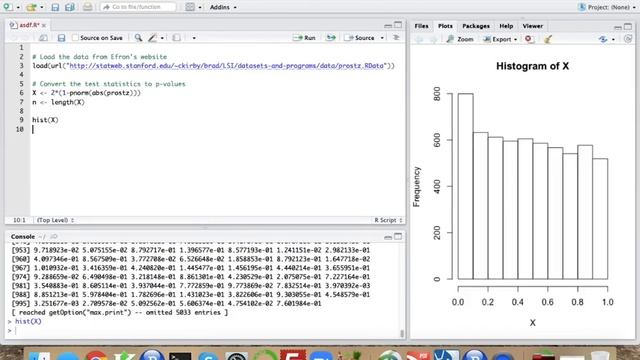Click the Run button
640x360 pixels.
(x=304, y=38)
